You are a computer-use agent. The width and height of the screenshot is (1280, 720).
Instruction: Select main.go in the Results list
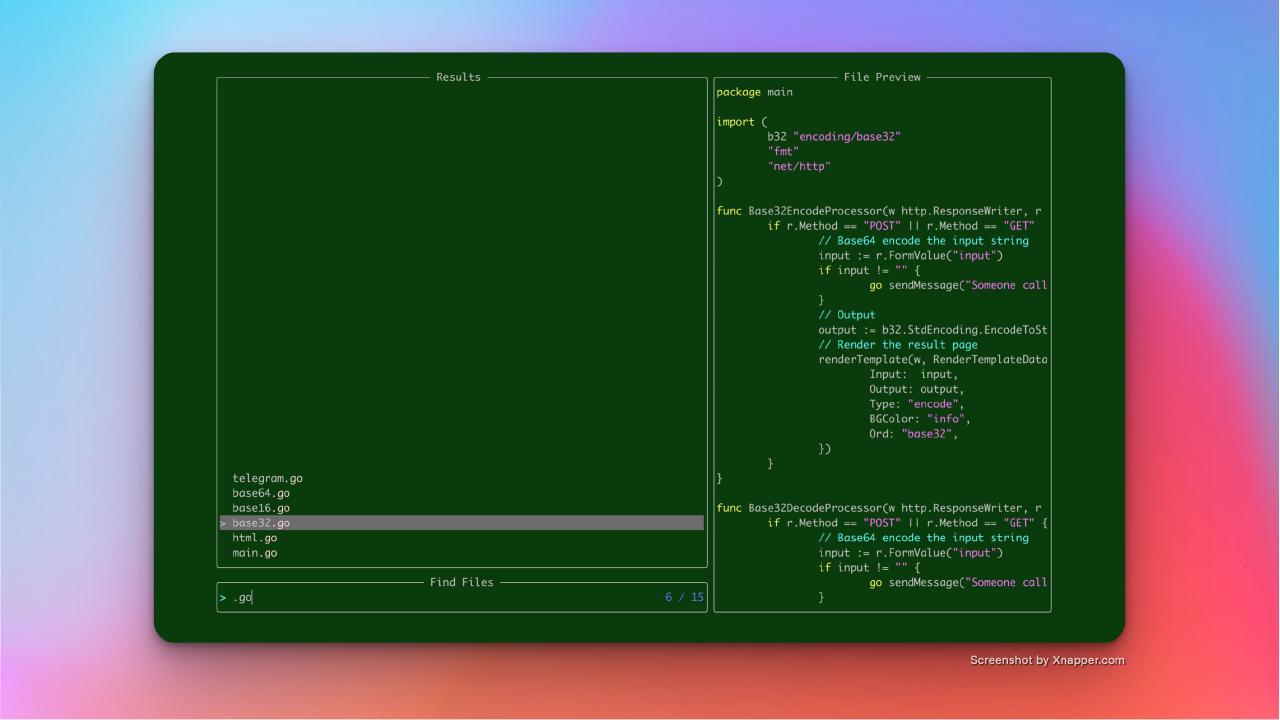(x=254, y=553)
